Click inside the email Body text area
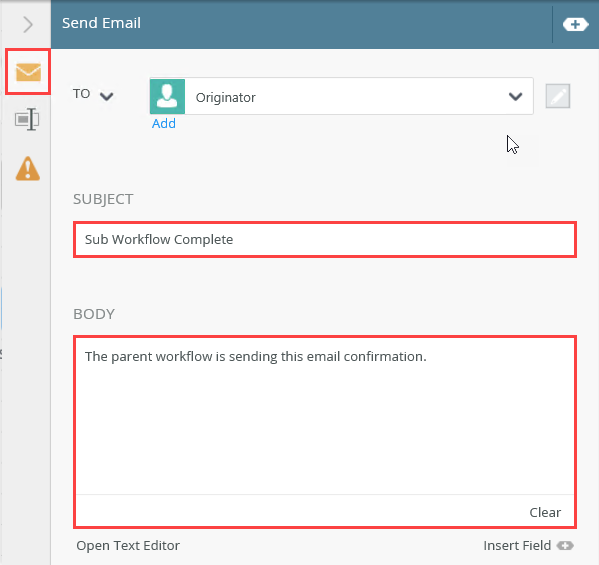 coord(325,416)
